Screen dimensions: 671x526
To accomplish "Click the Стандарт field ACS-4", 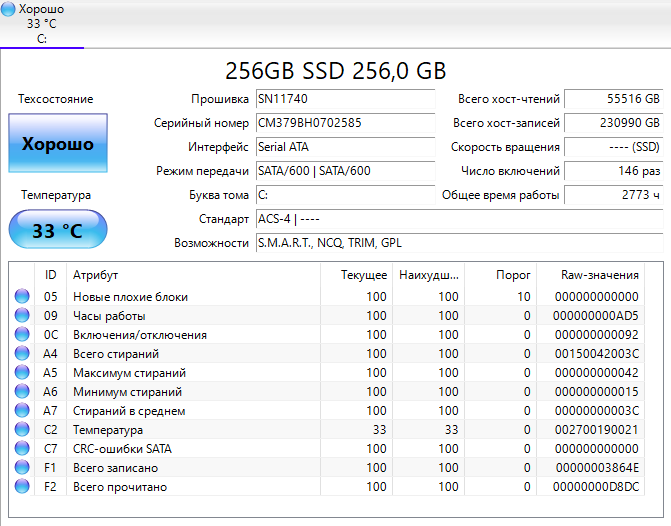I will pos(460,219).
